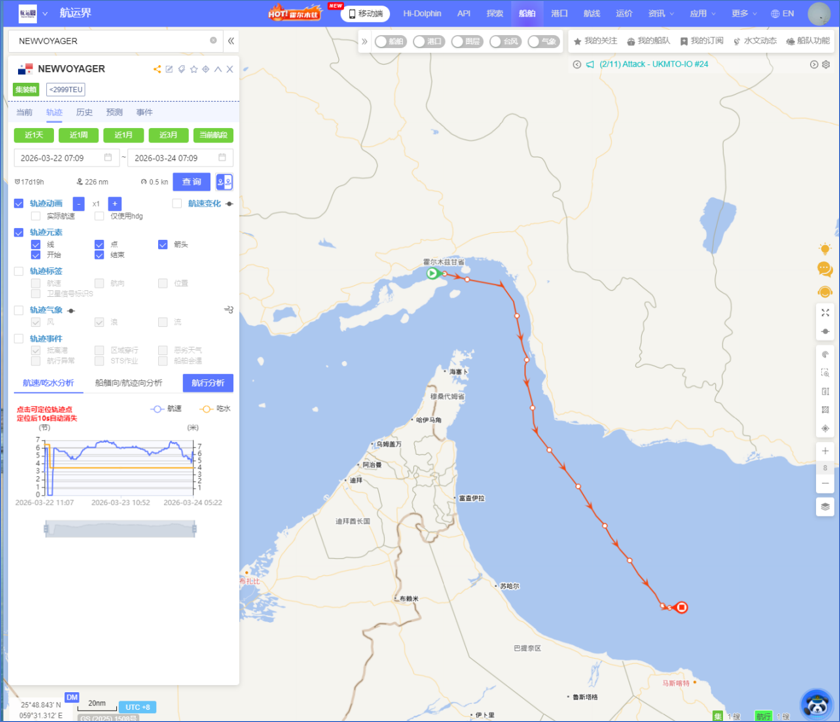Open the 船艏向/航迹向分析 analysis tab

tap(129, 383)
